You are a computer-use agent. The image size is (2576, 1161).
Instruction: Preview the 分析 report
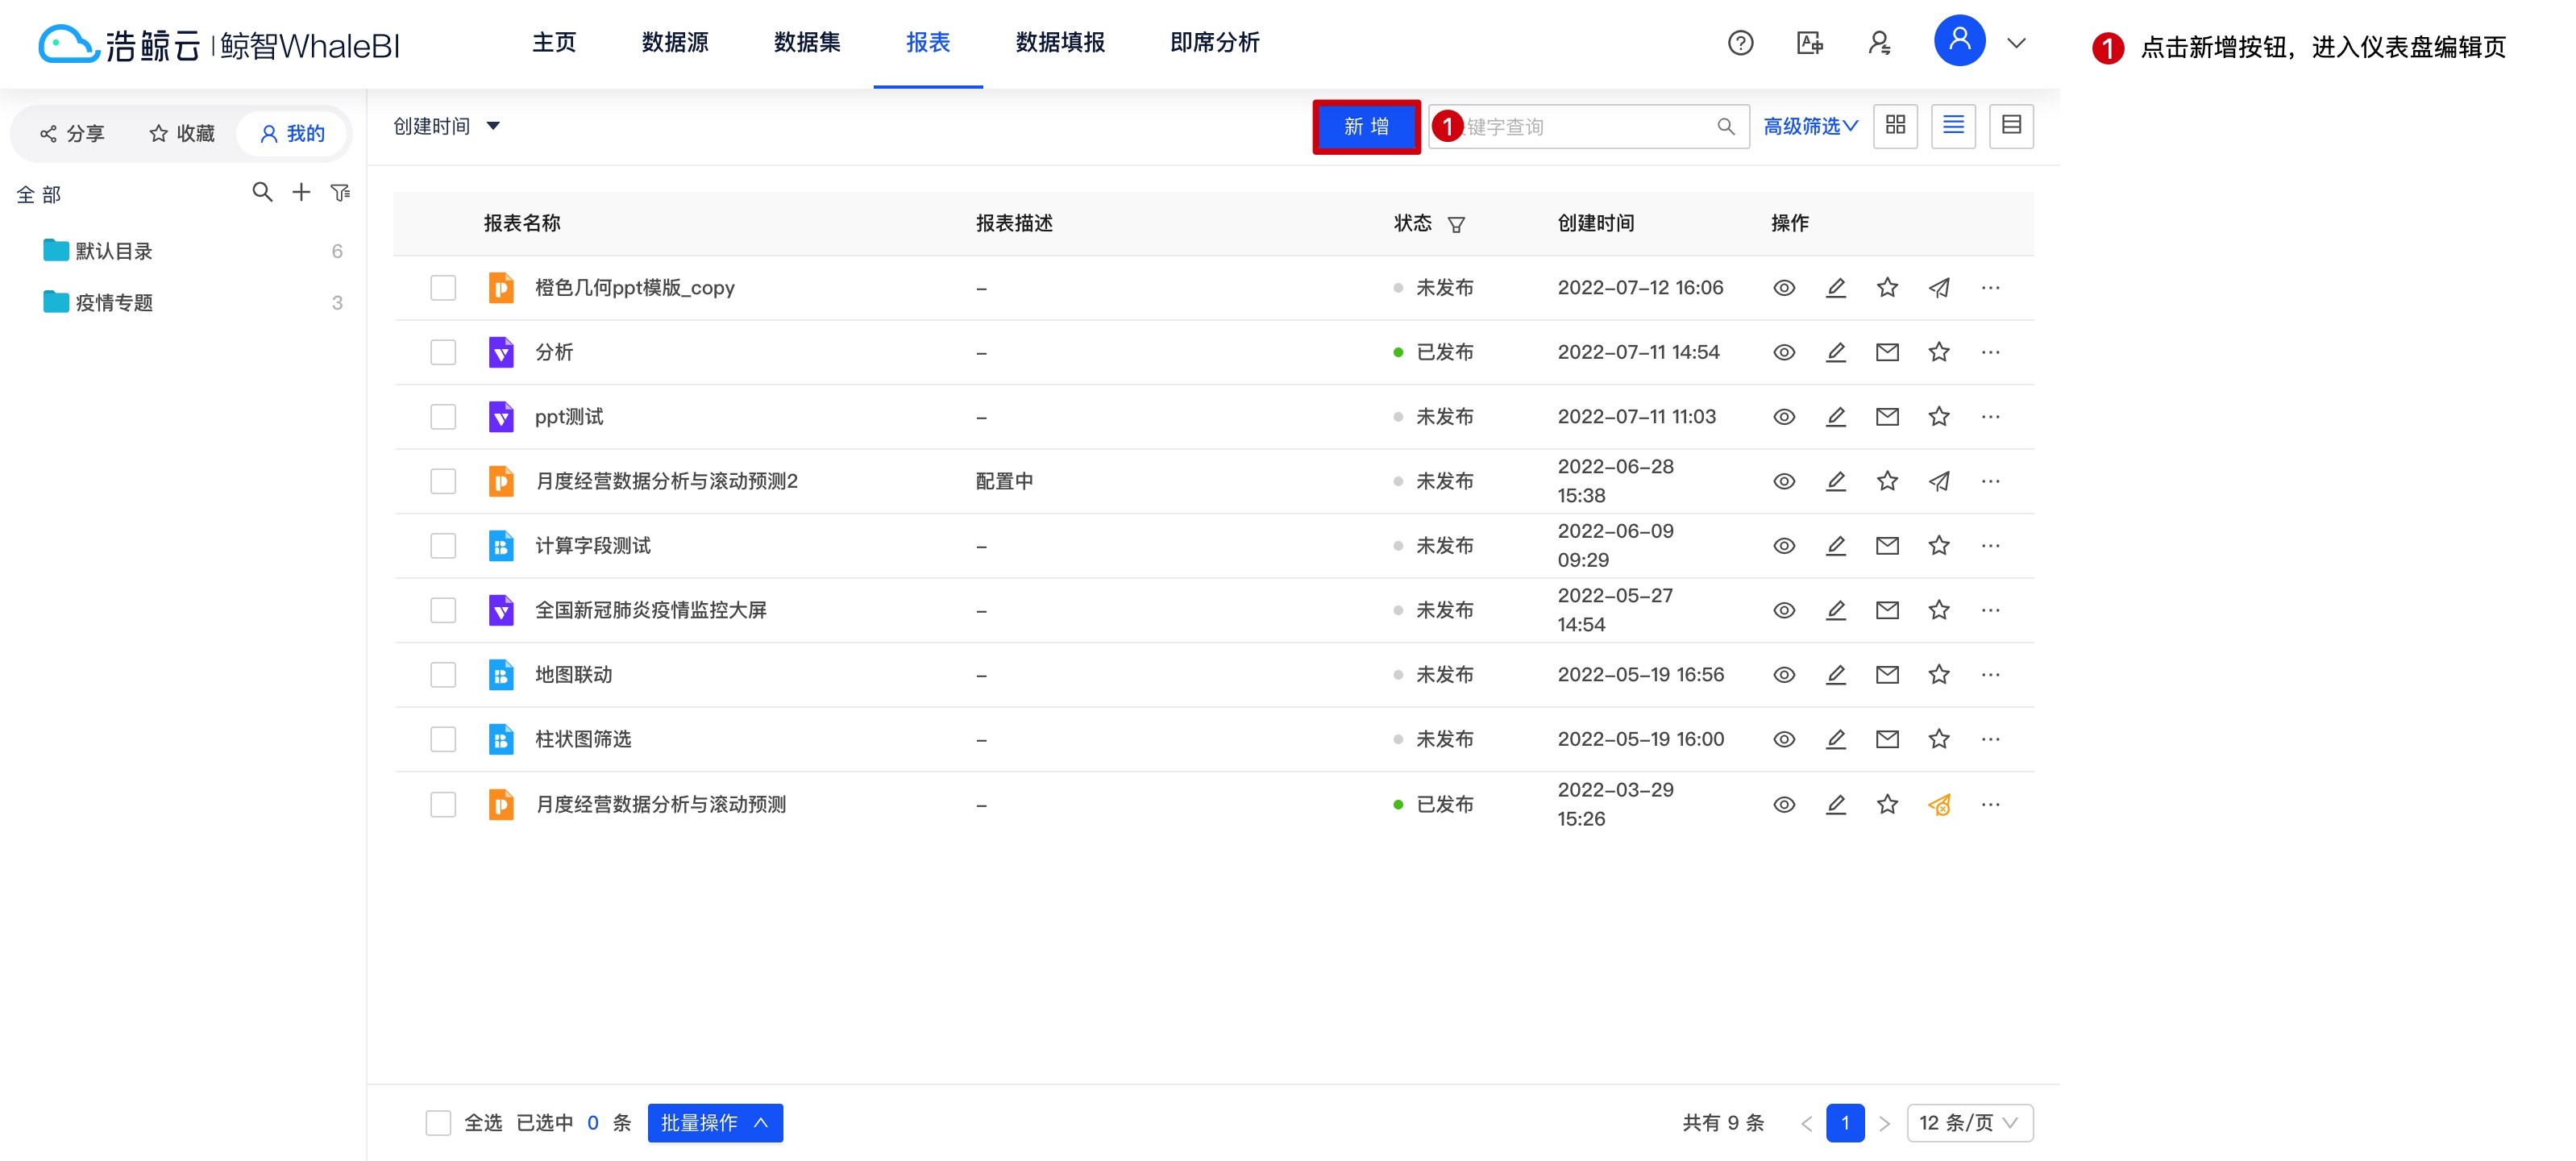1784,352
